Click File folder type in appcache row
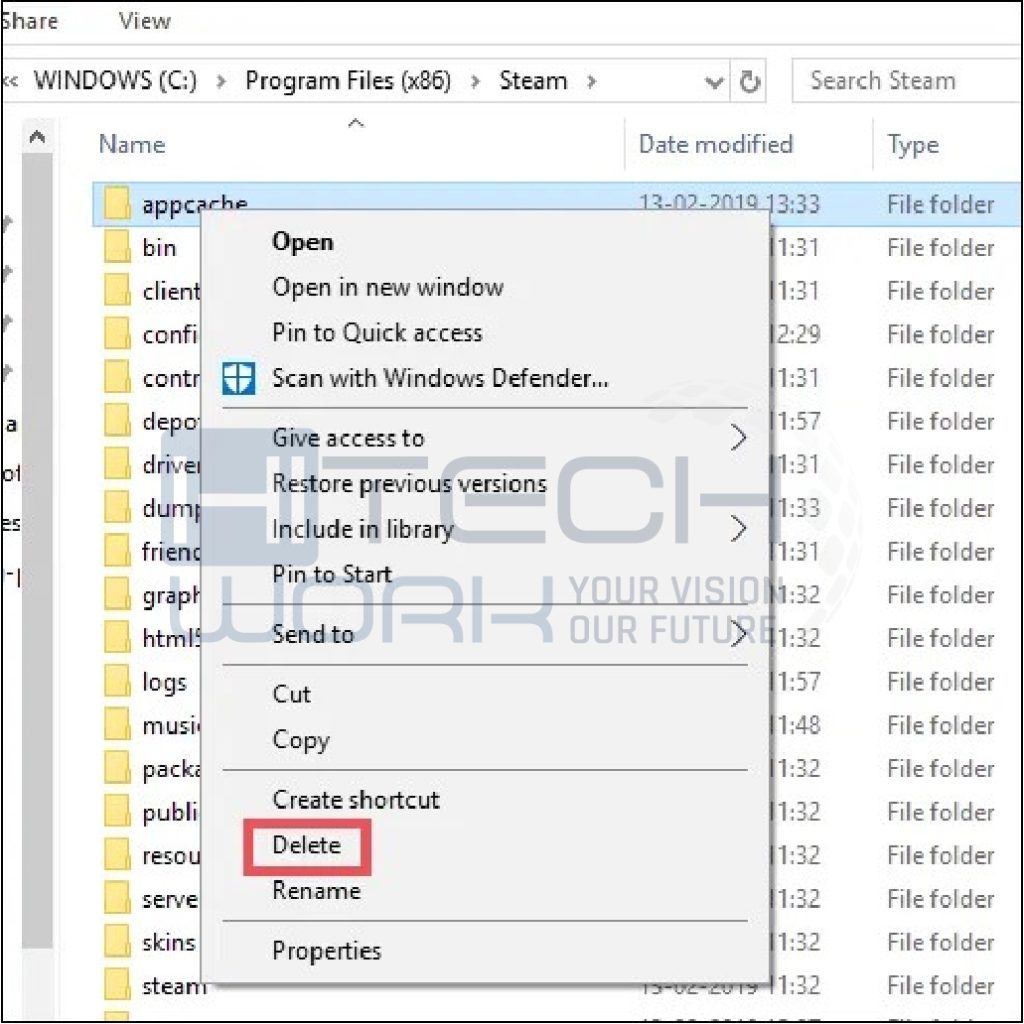 940,204
